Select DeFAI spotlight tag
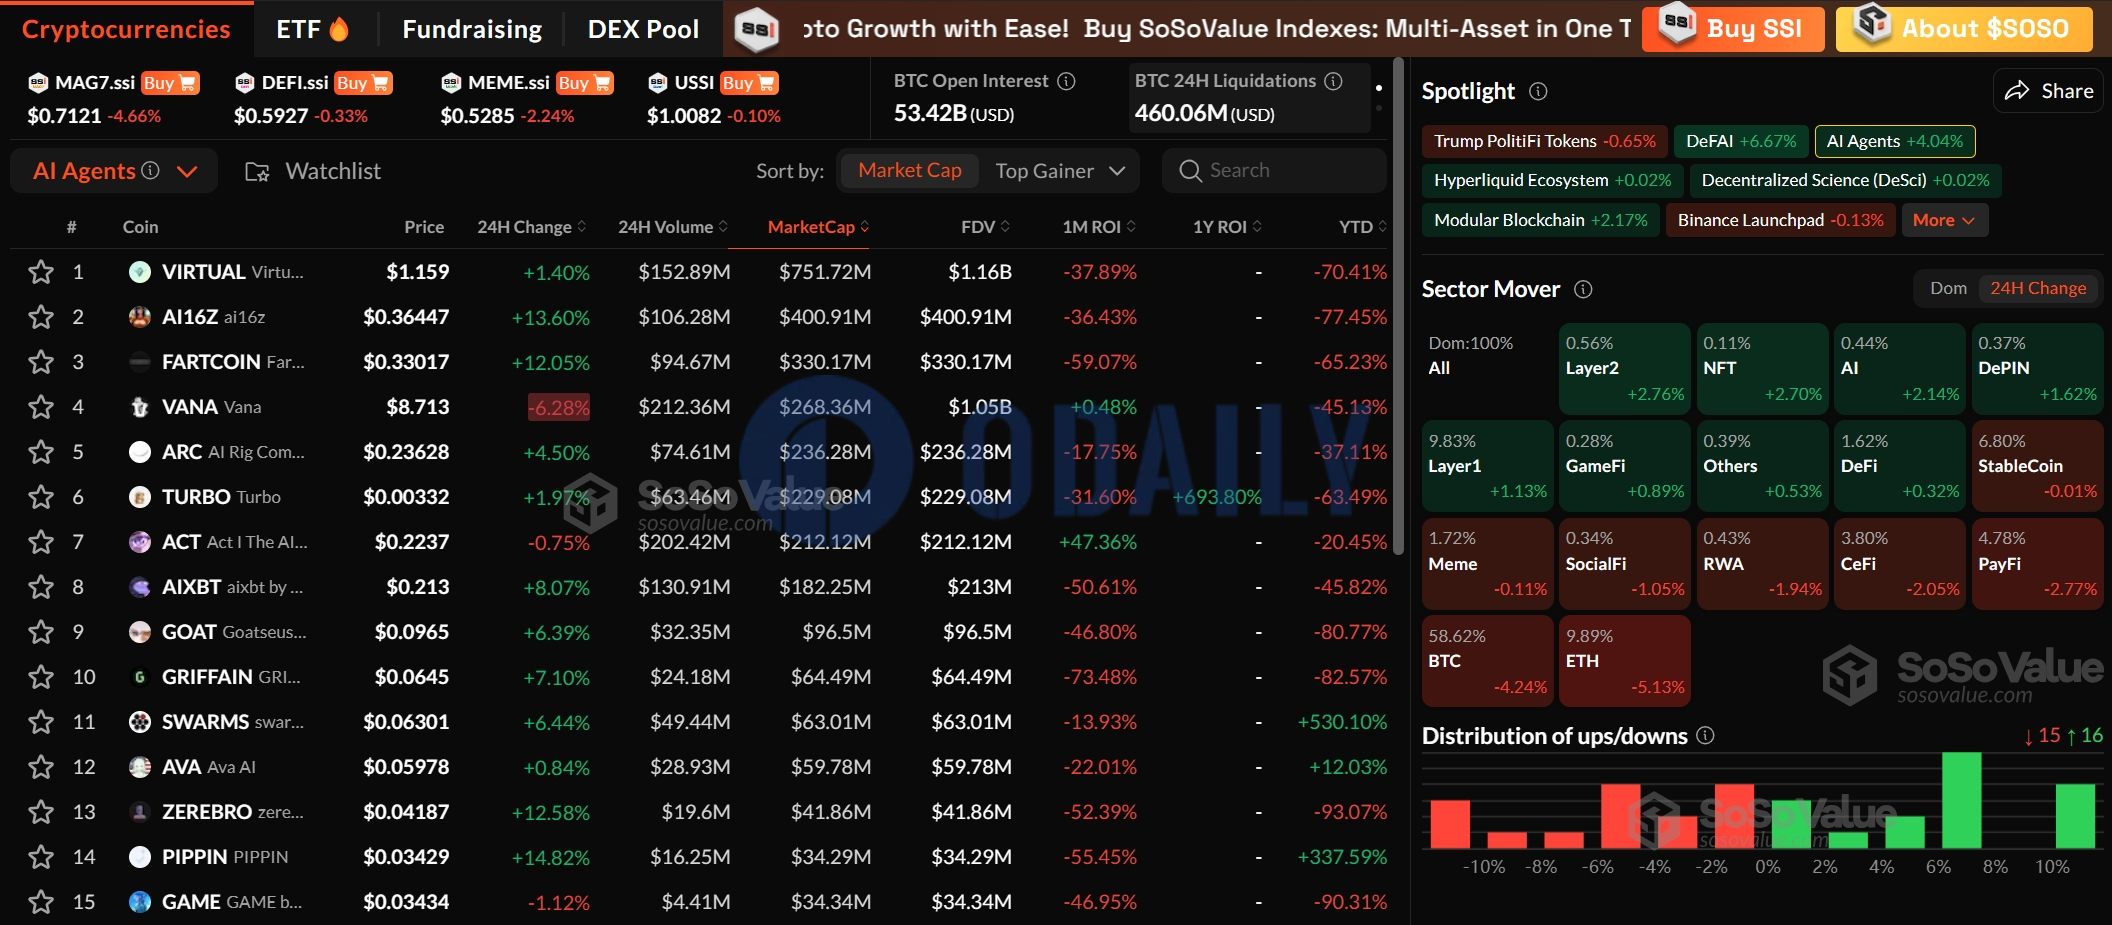Screen dimensions: 2112x925 1741,141
